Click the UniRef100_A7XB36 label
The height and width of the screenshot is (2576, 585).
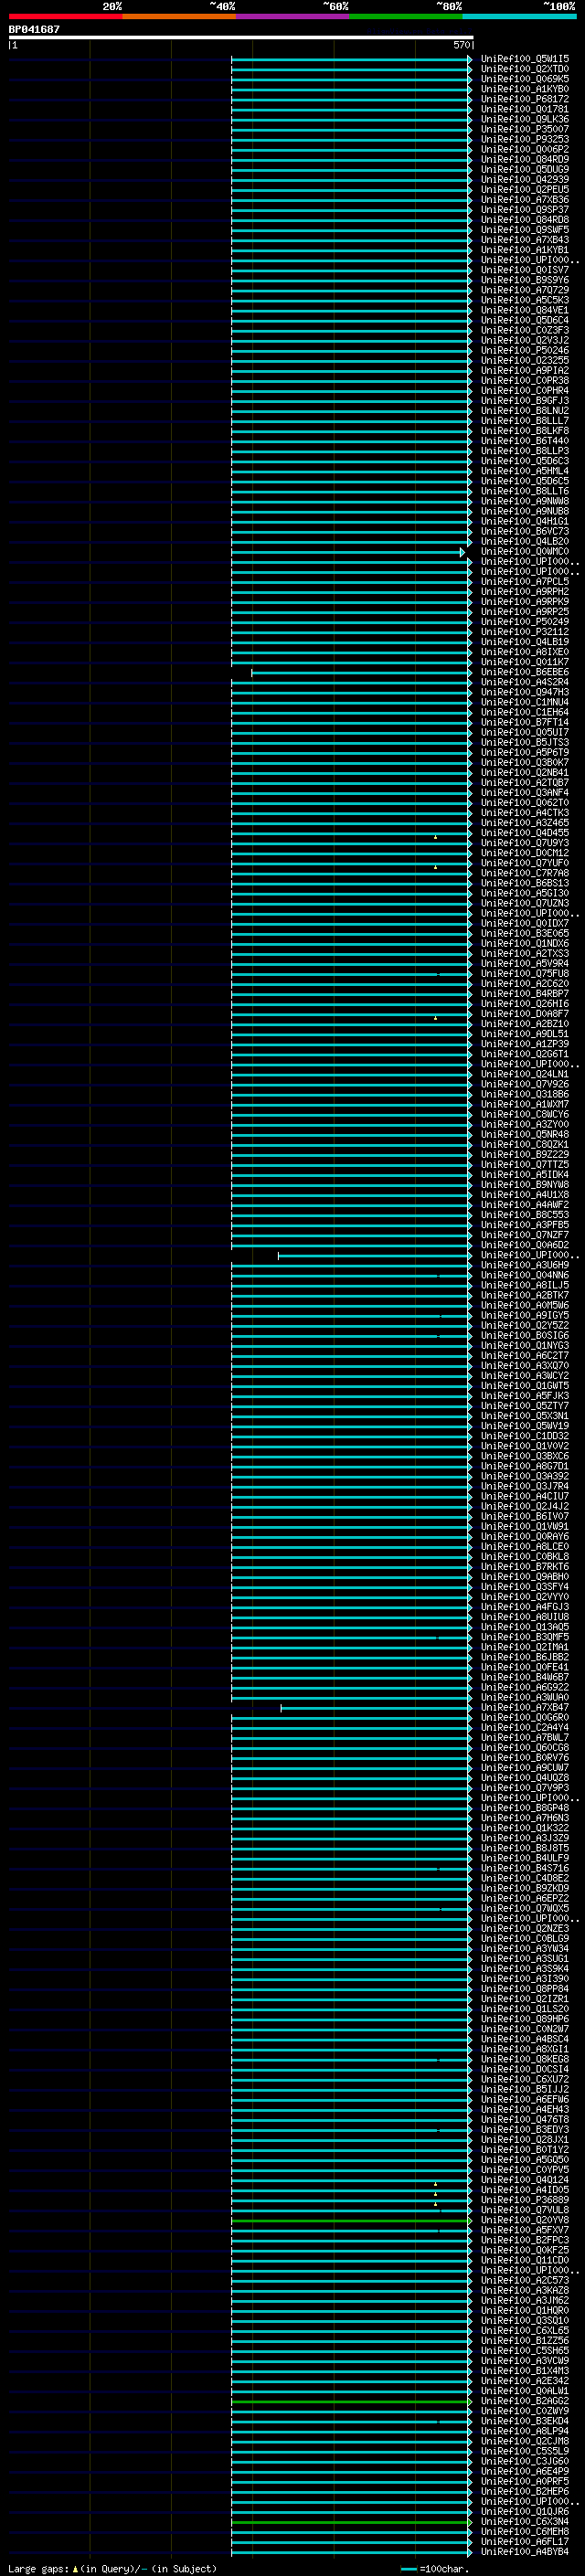click(524, 200)
